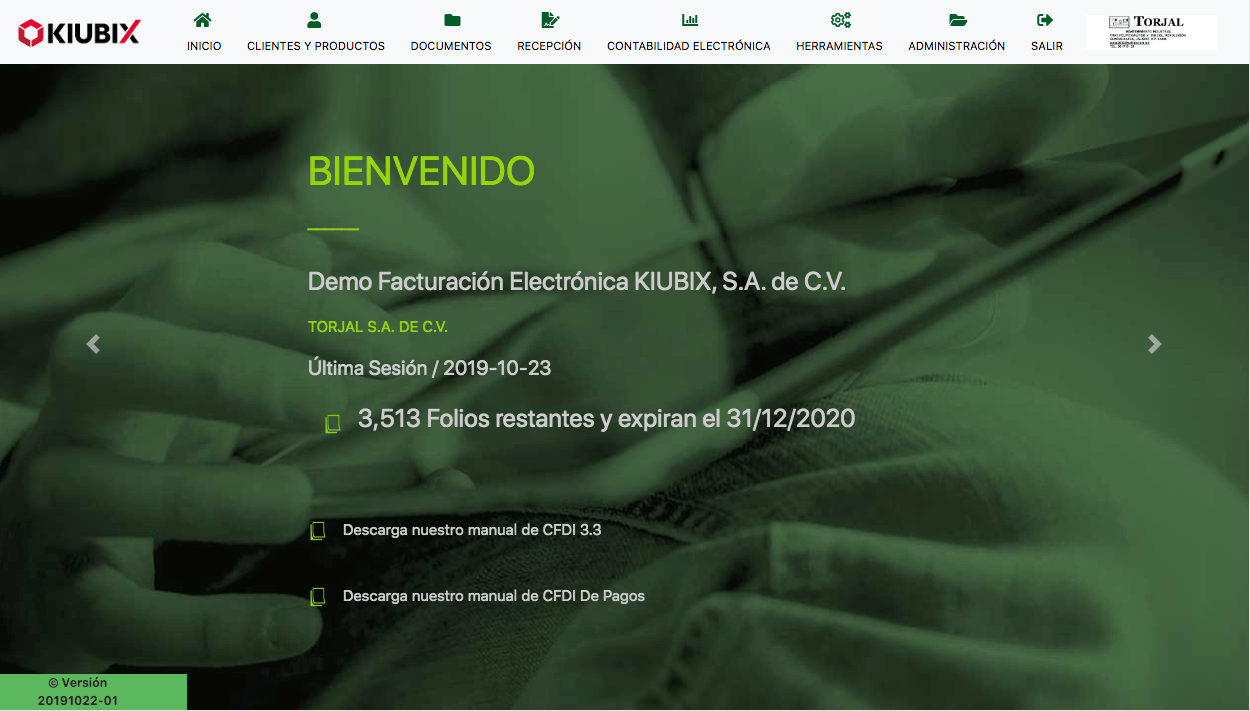The width and height of the screenshot is (1250, 711).
Task: Click the open folder icon above Administración
Action: 957,20
